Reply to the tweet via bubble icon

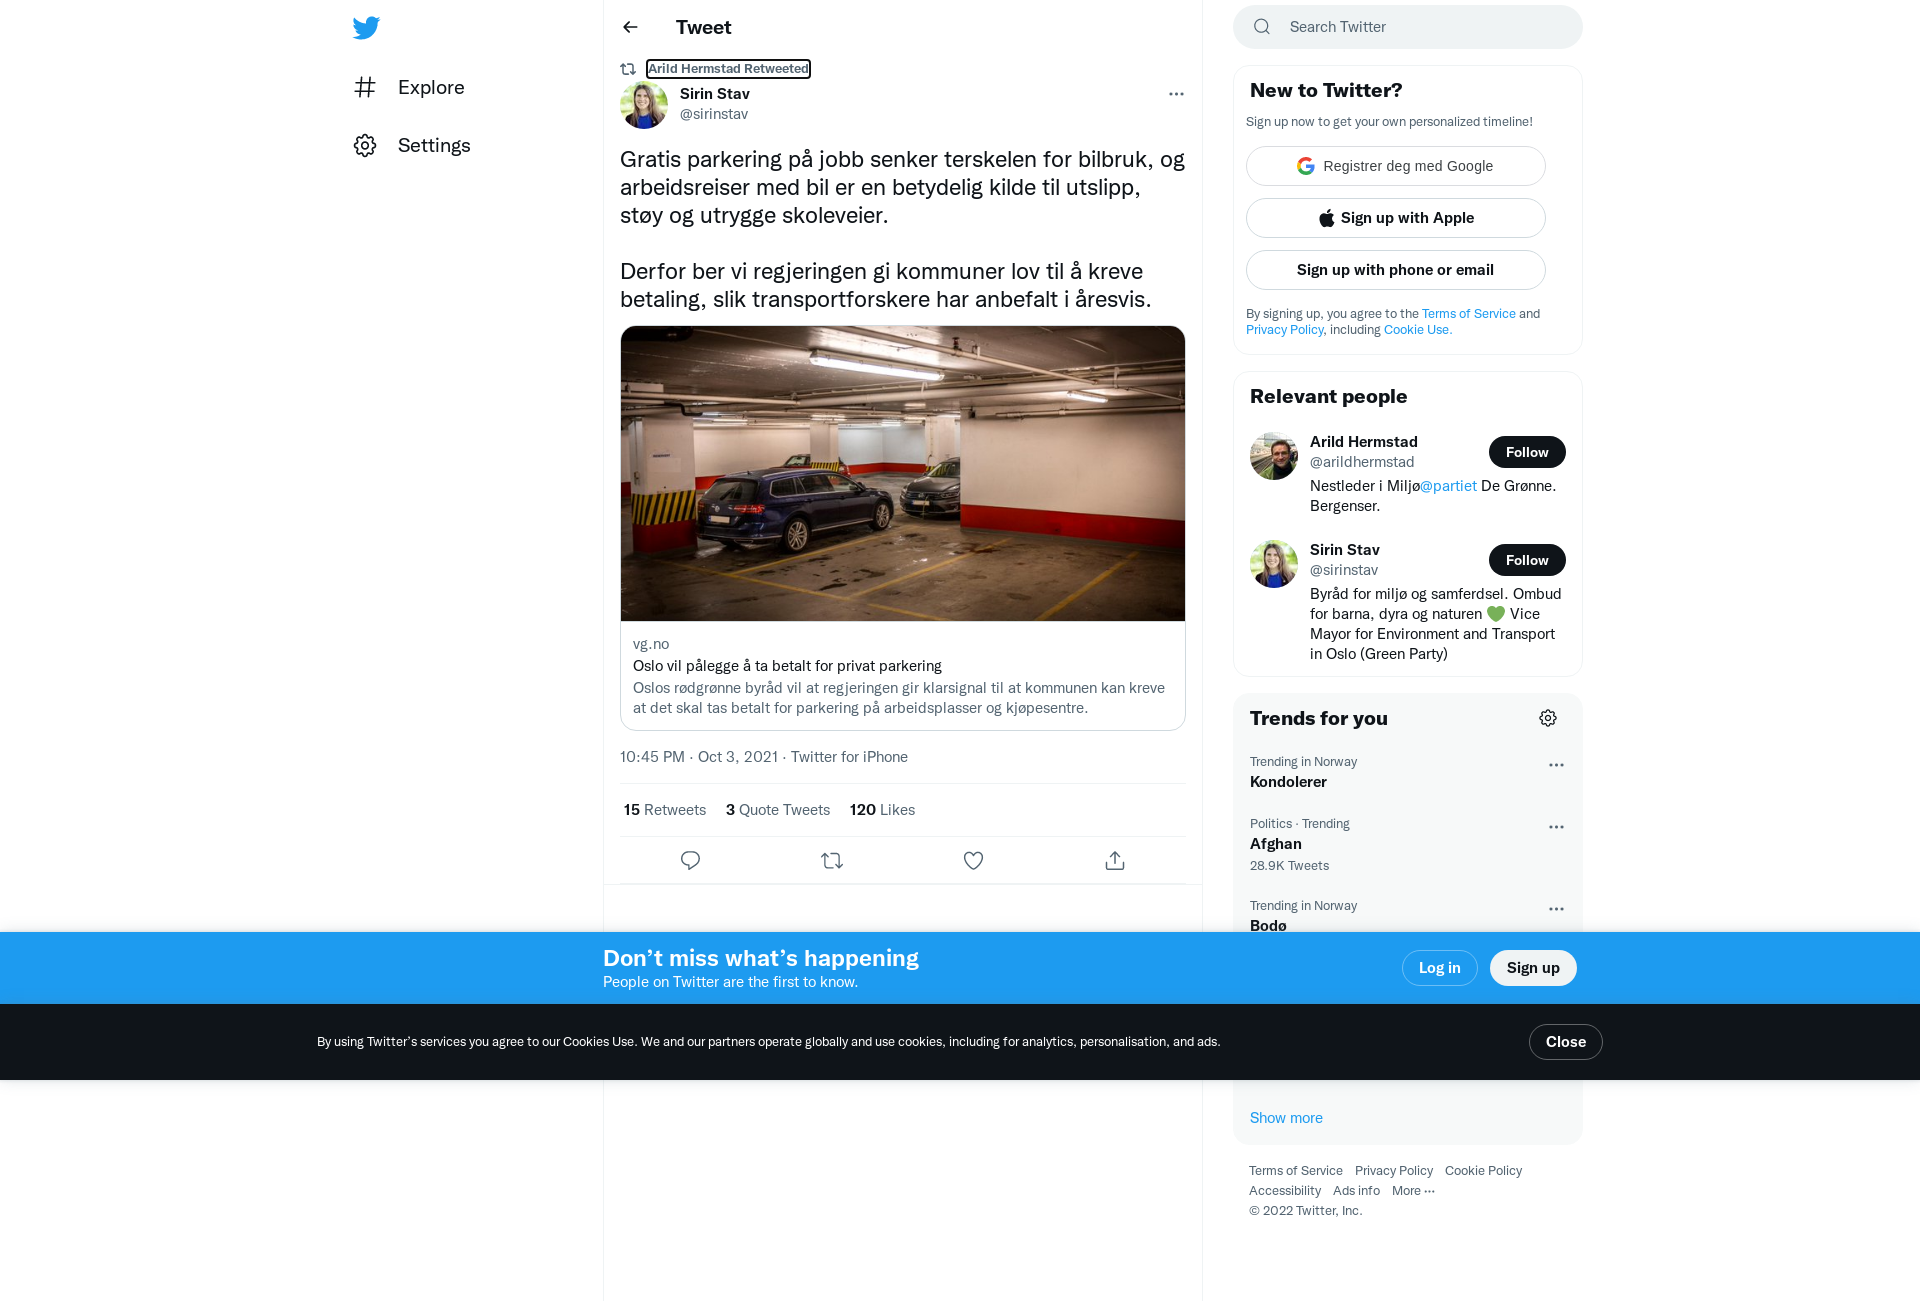(x=690, y=860)
